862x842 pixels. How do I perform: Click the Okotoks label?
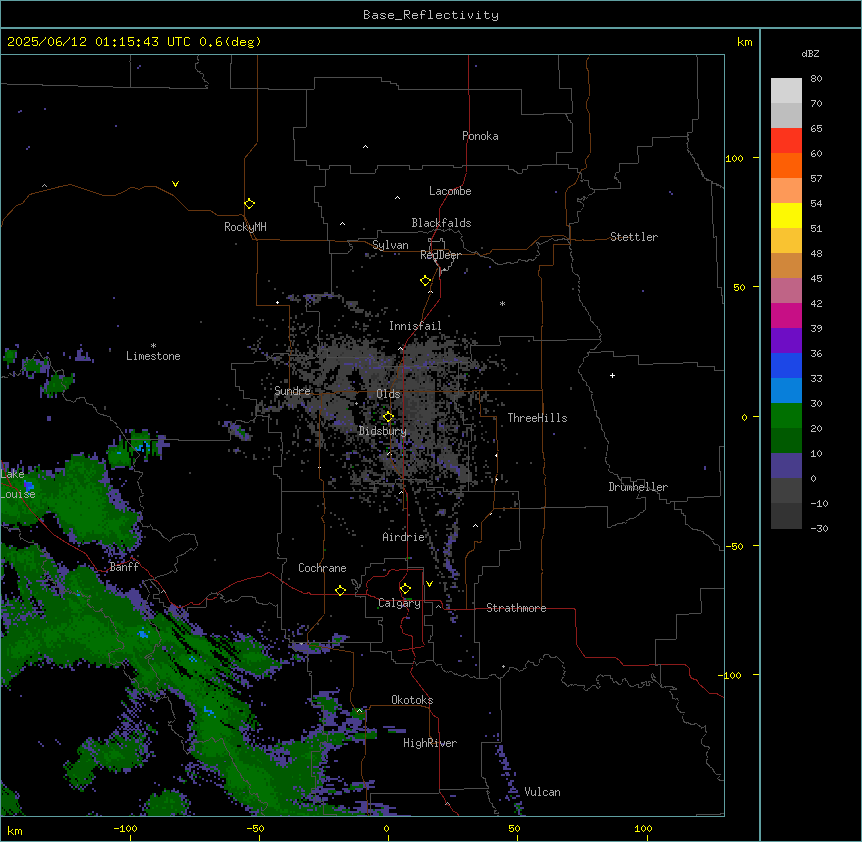412,700
